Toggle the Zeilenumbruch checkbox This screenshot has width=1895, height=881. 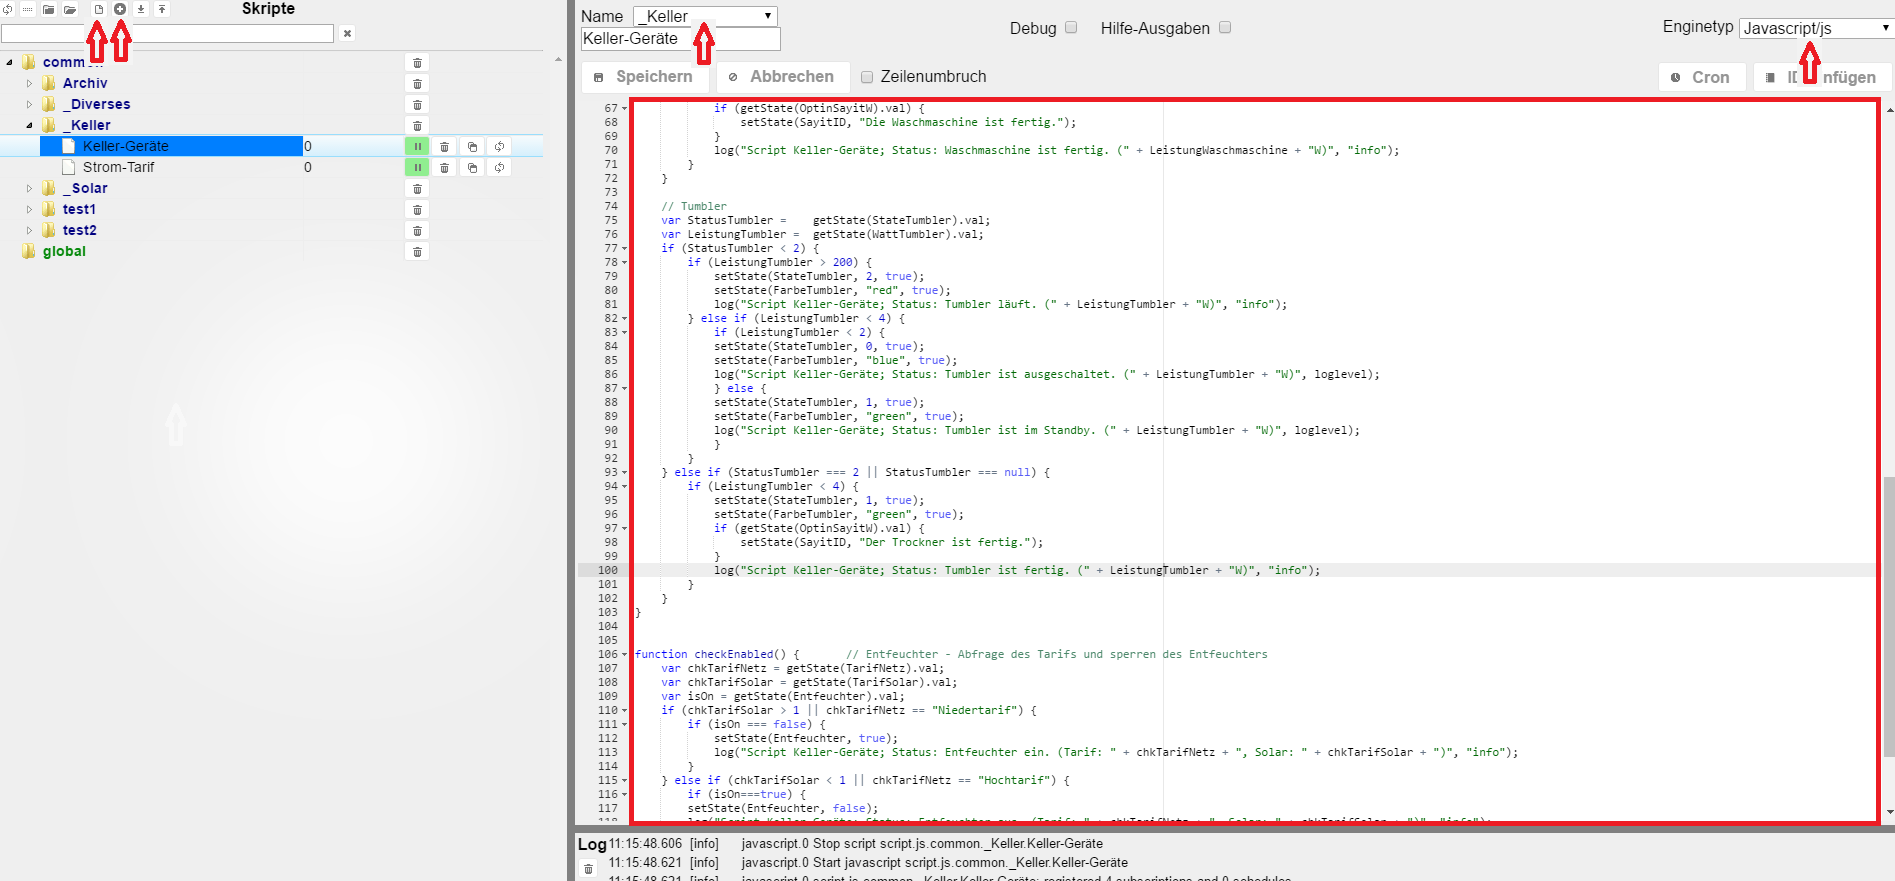[867, 77]
